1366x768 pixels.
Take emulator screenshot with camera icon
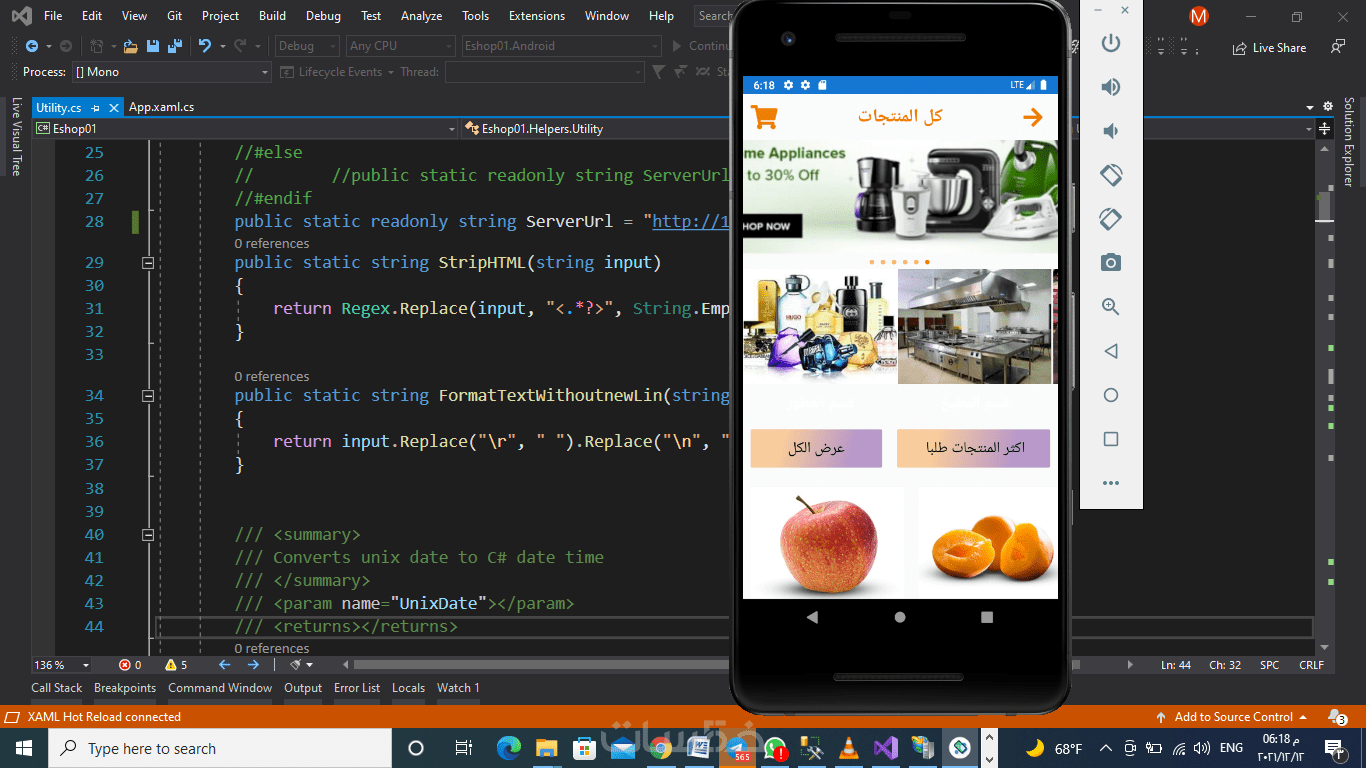[x=1110, y=263]
